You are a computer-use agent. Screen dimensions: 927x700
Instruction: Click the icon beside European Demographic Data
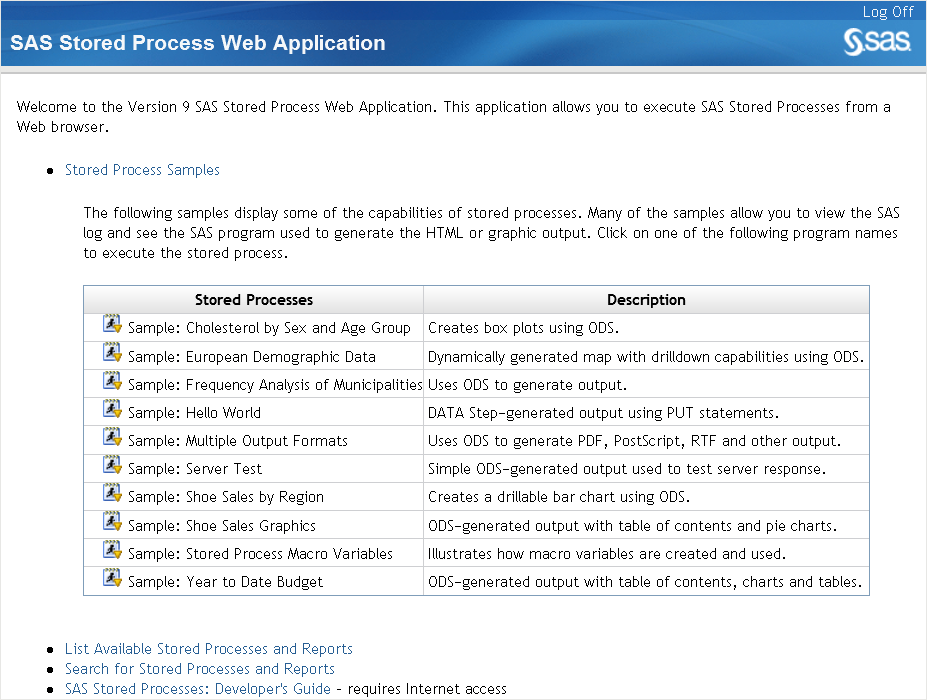click(112, 354)
